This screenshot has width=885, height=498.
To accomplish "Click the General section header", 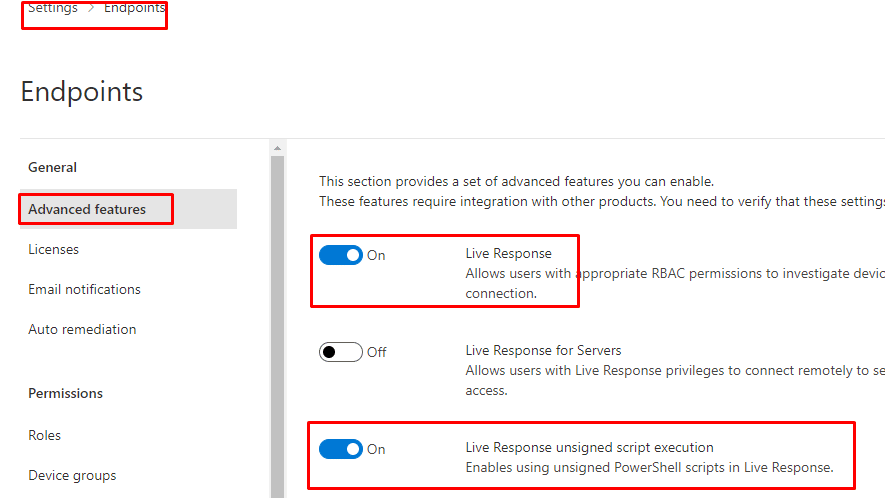I will (52, 167).
